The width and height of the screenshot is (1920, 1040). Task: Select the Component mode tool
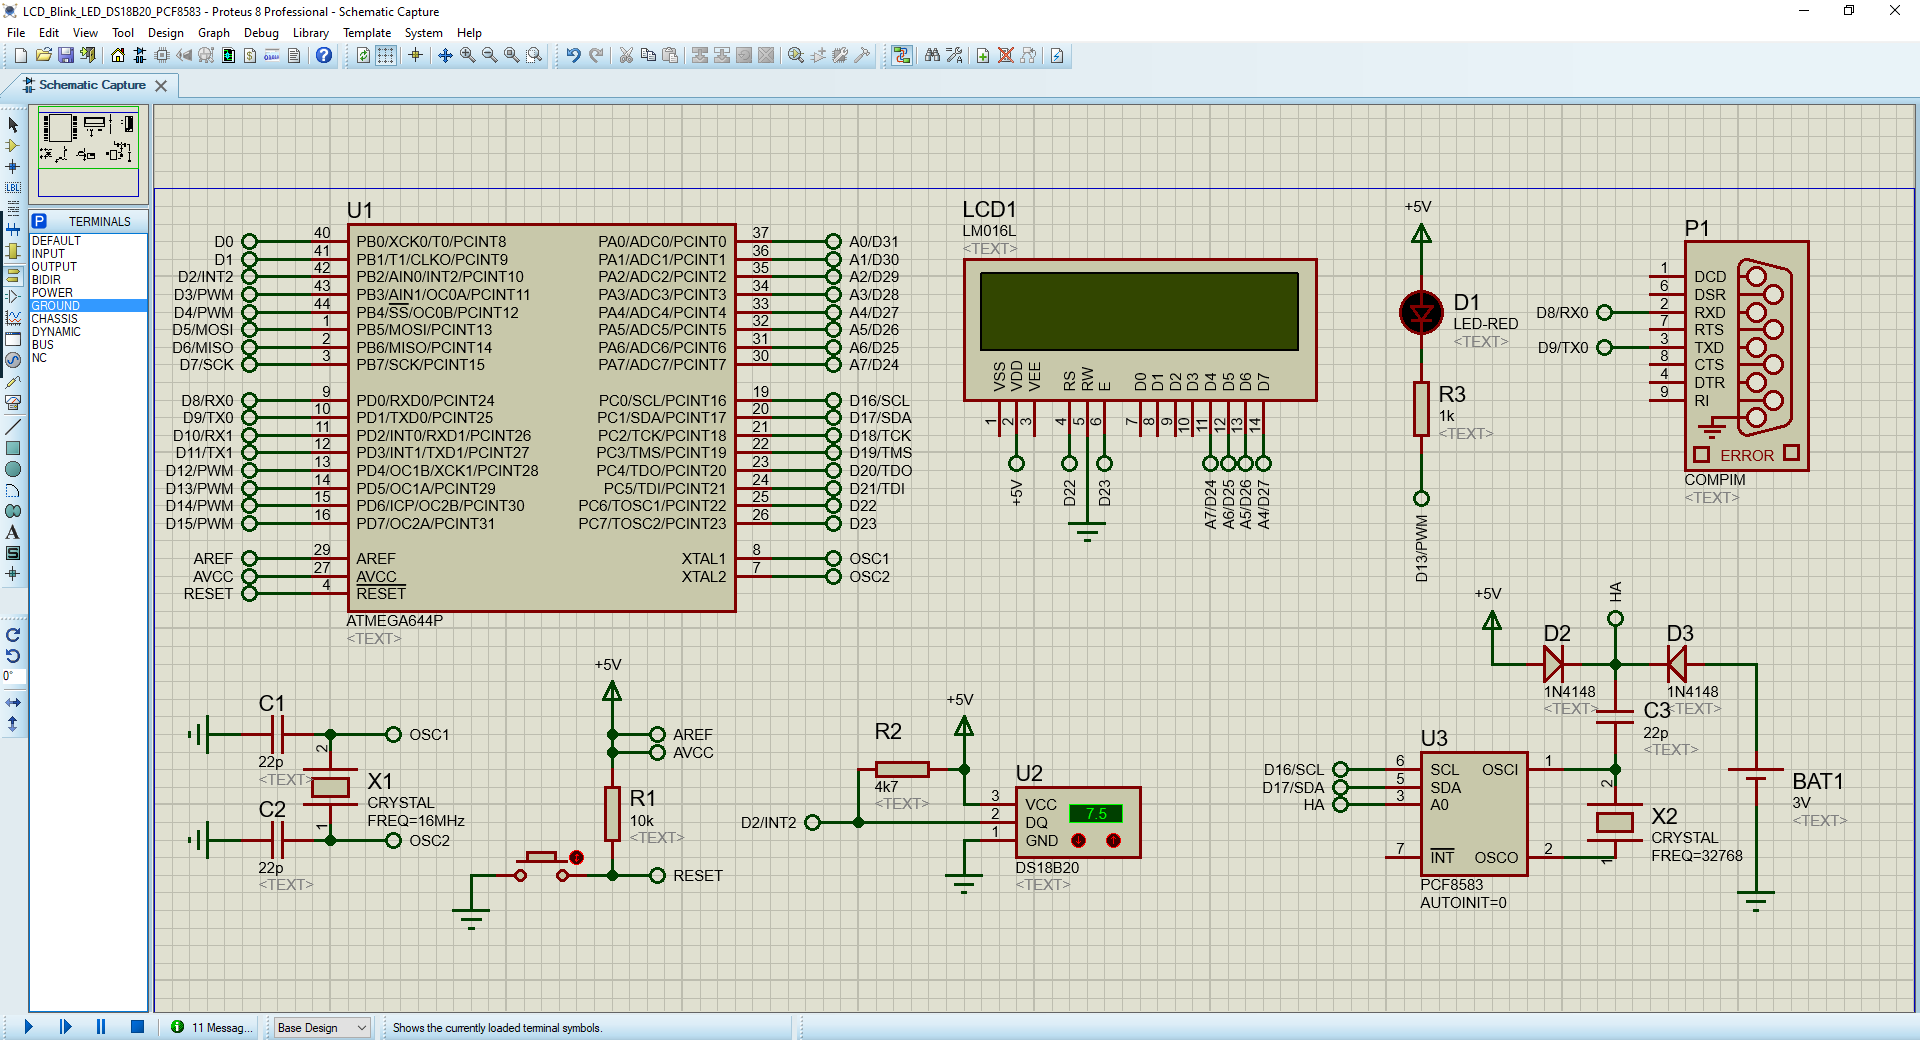pyautogui.click(x=13, y=146)
